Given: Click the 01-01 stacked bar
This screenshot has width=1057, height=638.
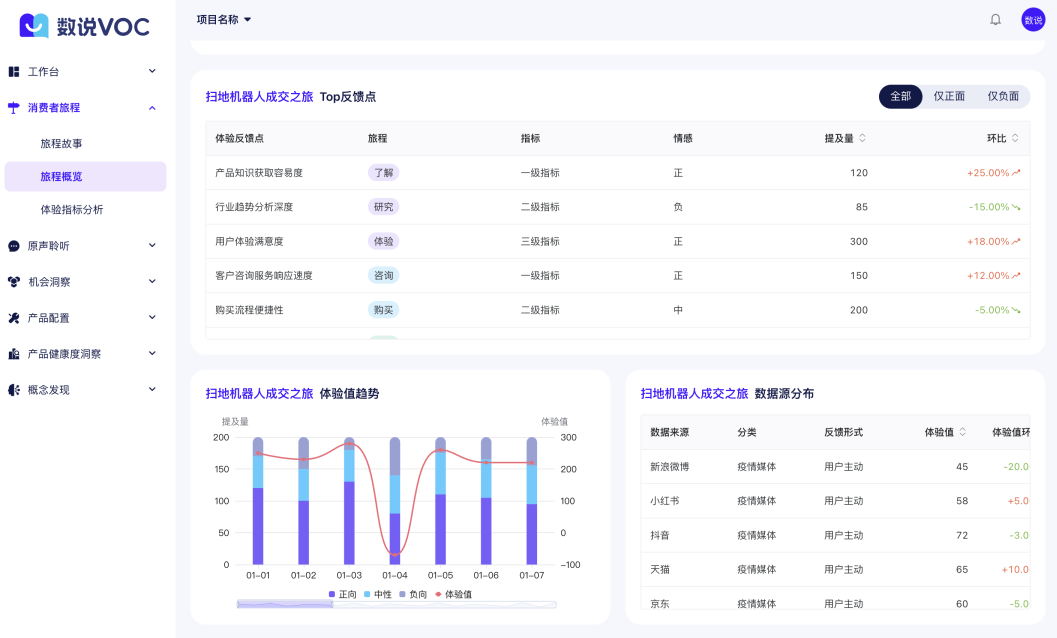Looking at the screenshot, I should pos(258,501).
